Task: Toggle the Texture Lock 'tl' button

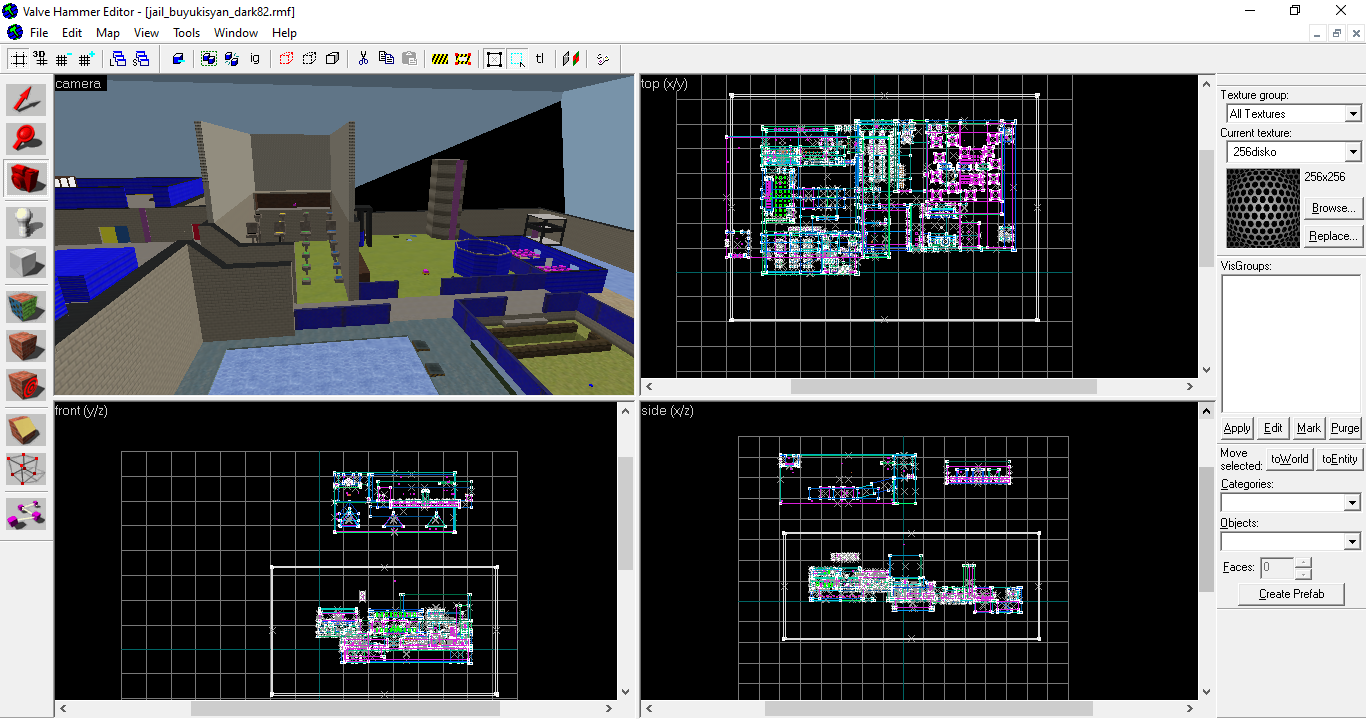Action: [x=540, y=59]
